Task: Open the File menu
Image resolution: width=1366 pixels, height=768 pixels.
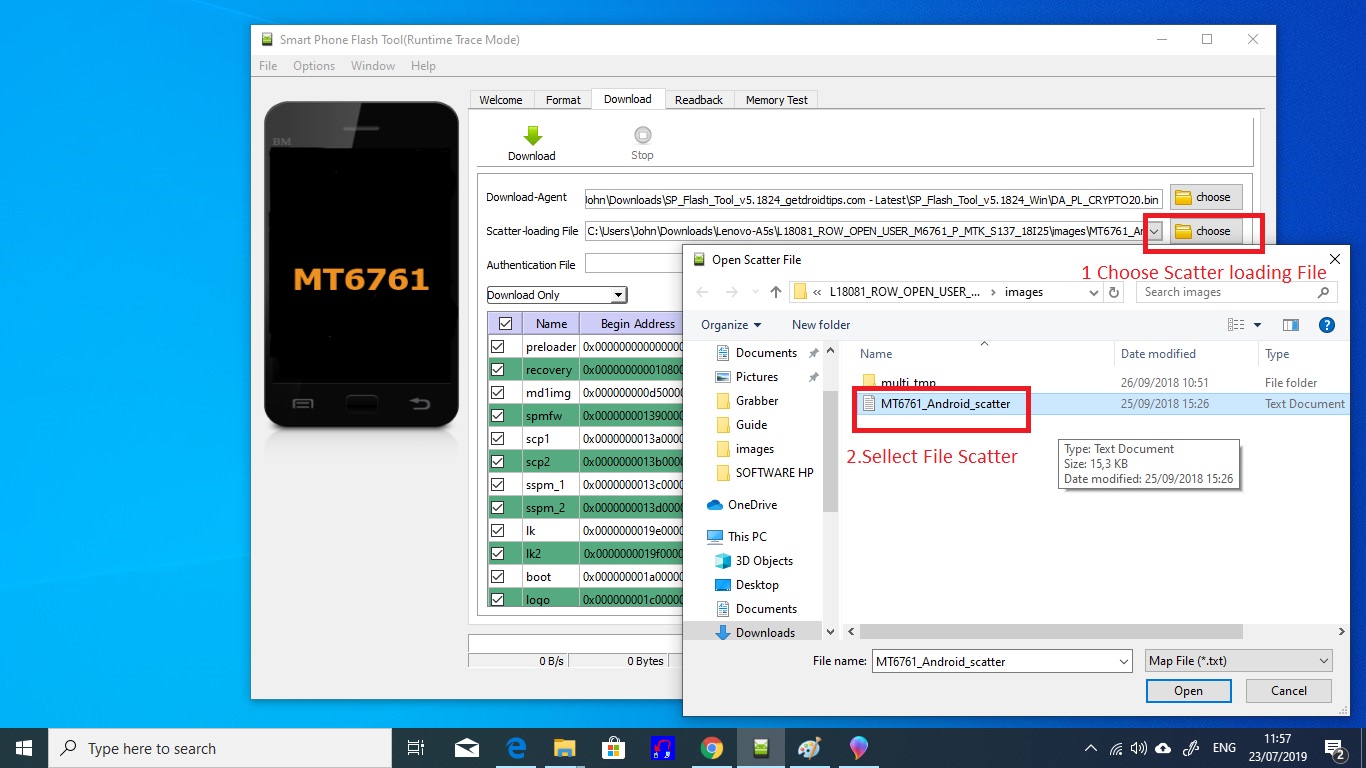Action: 268,66
